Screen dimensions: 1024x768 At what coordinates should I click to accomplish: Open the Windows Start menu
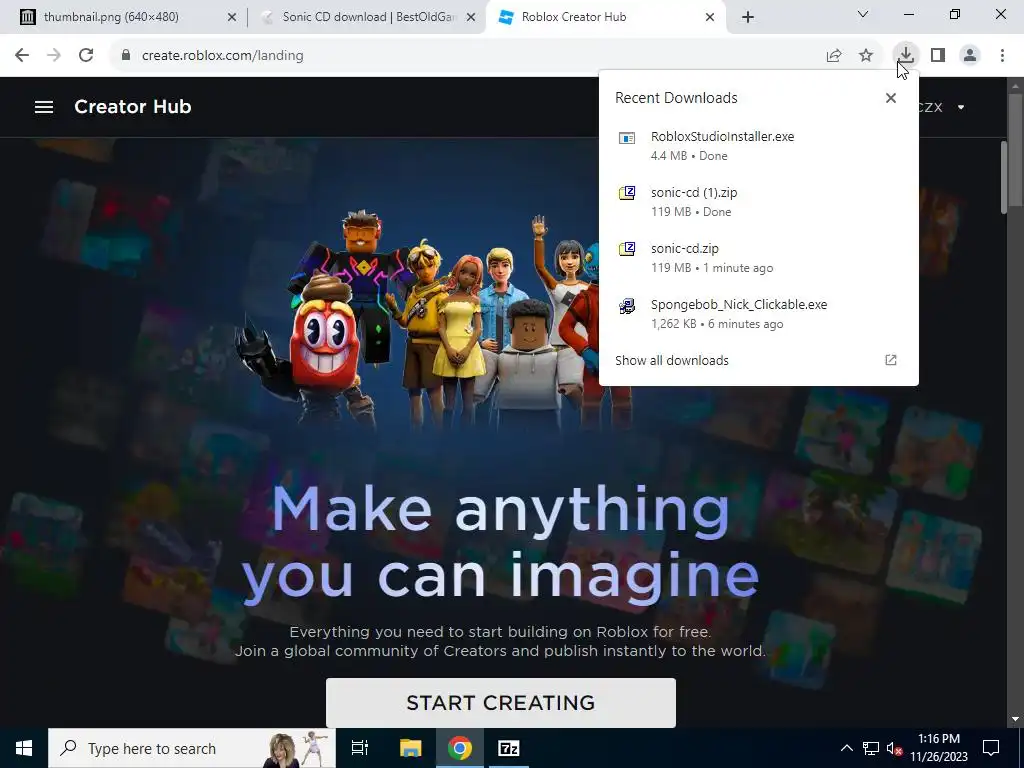[x=24, y=748]
